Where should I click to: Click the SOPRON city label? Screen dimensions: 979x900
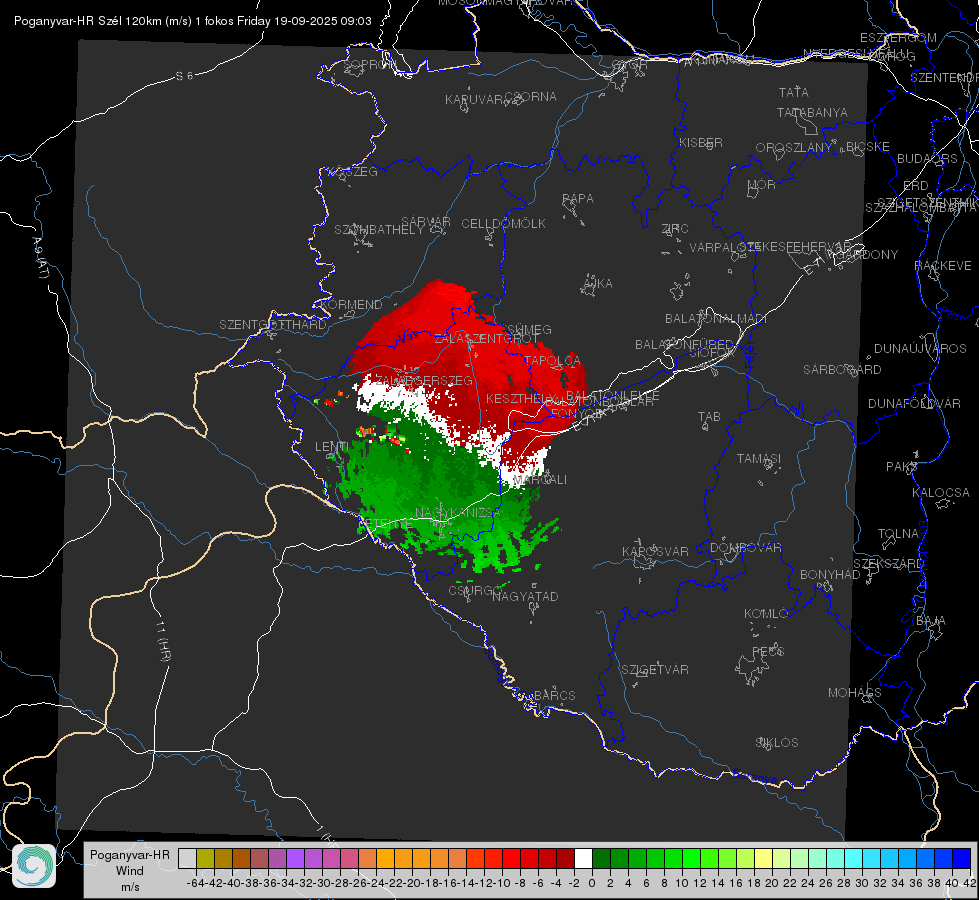pos(370,64)
